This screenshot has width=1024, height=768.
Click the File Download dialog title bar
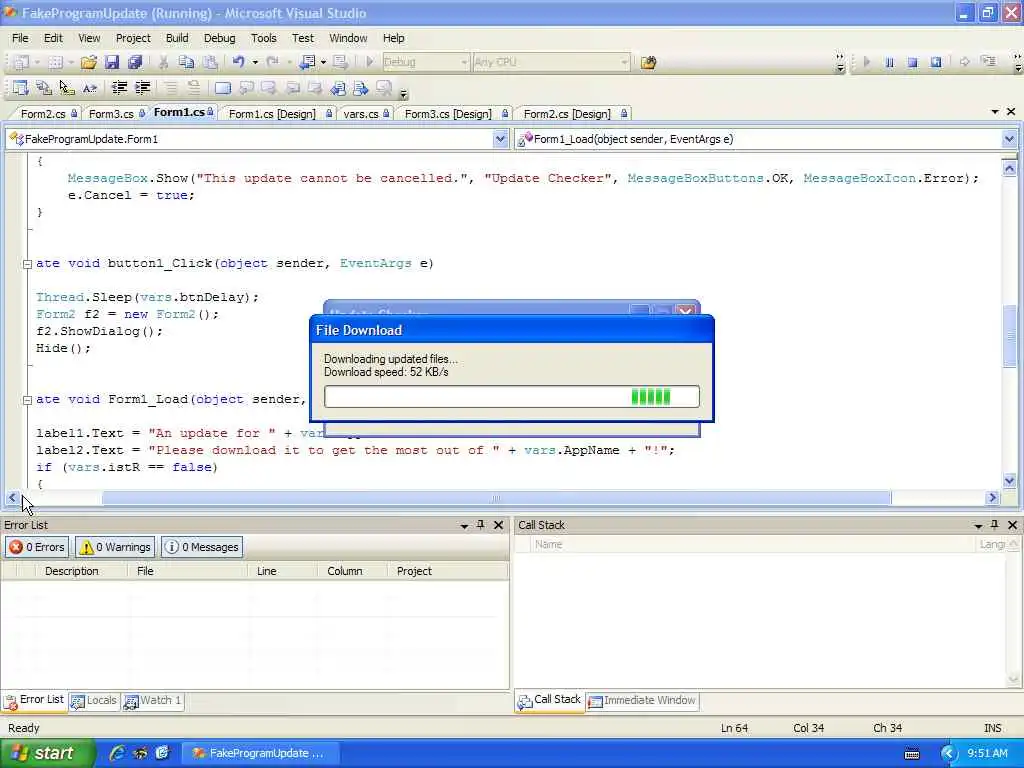pos(512,330)
